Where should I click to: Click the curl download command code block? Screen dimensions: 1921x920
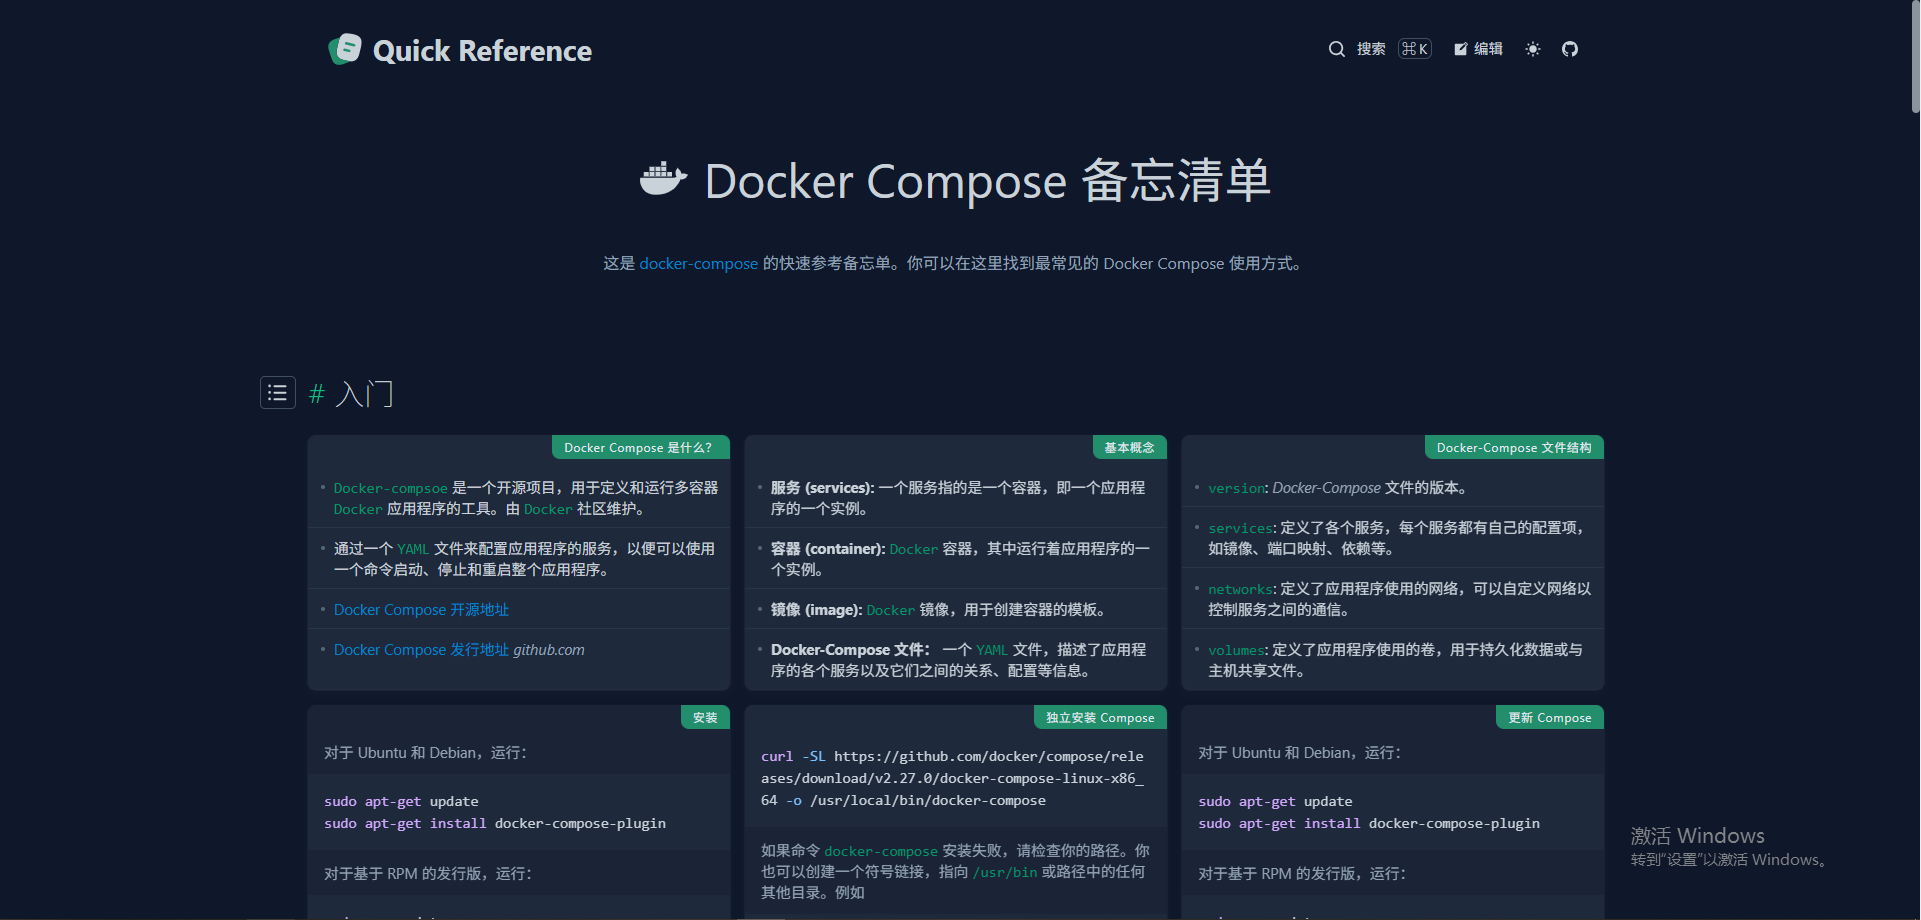[x=952, y=779]
